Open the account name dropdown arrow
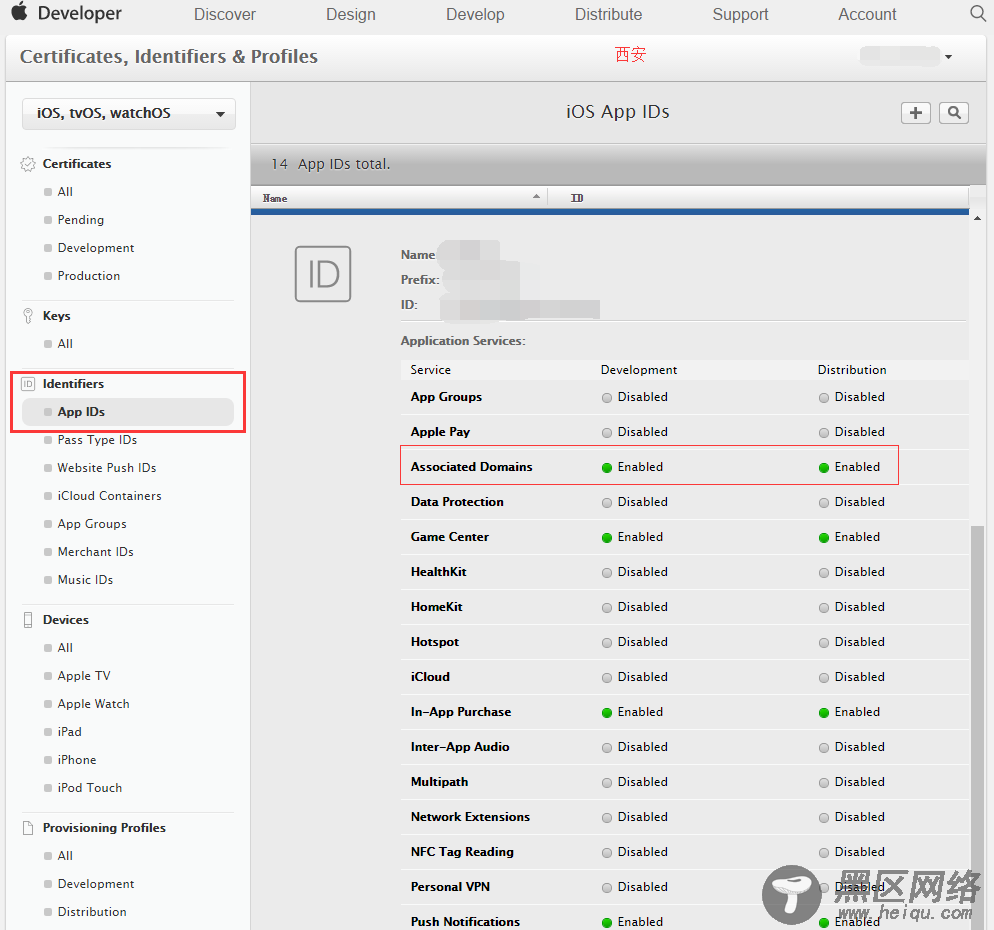The image size is (994, 930). pyautogui.click(x=948, y=57)
